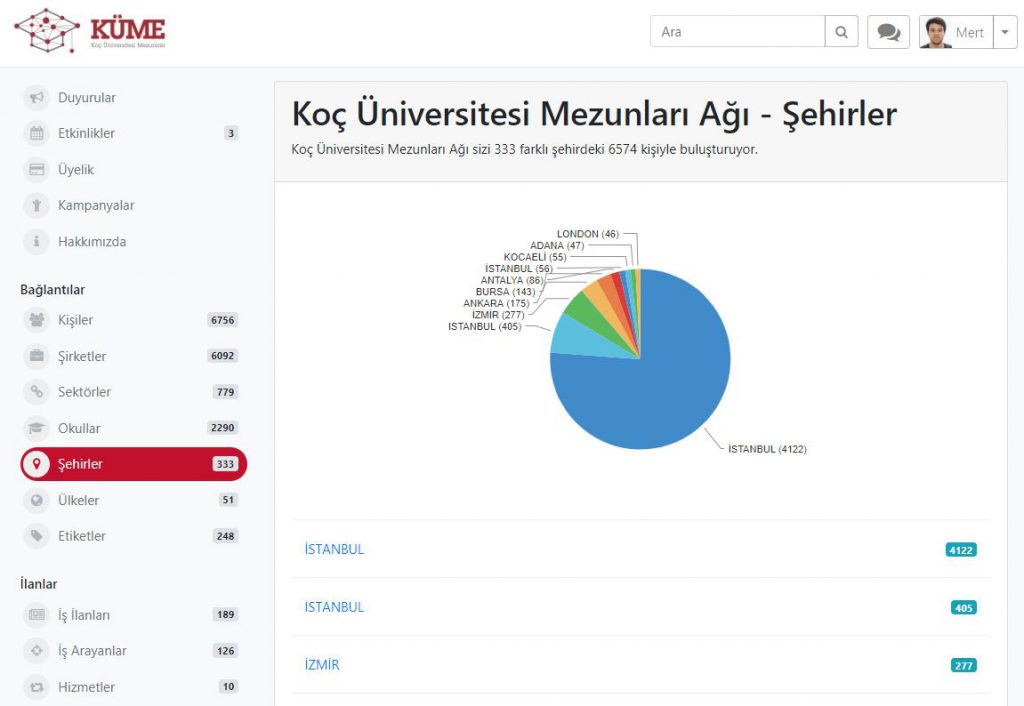Click the Kampanyalar icon
Image resolution: width=1024 pixels, height=706 pixels.
[x=37, y=206]
